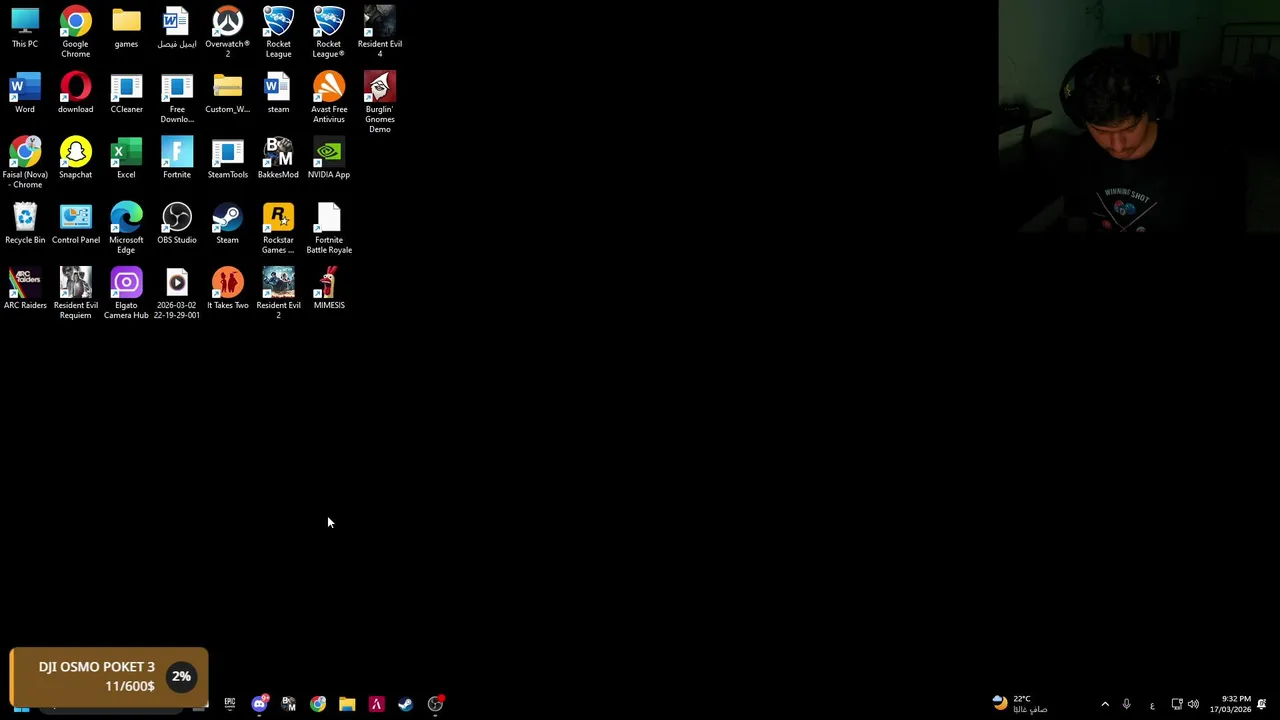1280x720 pixels.
Task: Select the Rocket League icon without ® symbol
Action: pyautogui.click(x=278, y=31)
